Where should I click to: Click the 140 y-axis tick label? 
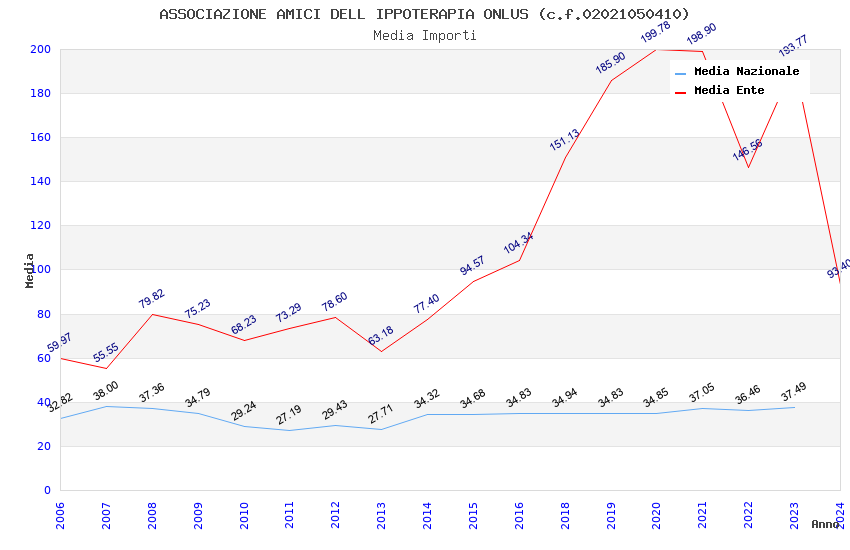41,182
